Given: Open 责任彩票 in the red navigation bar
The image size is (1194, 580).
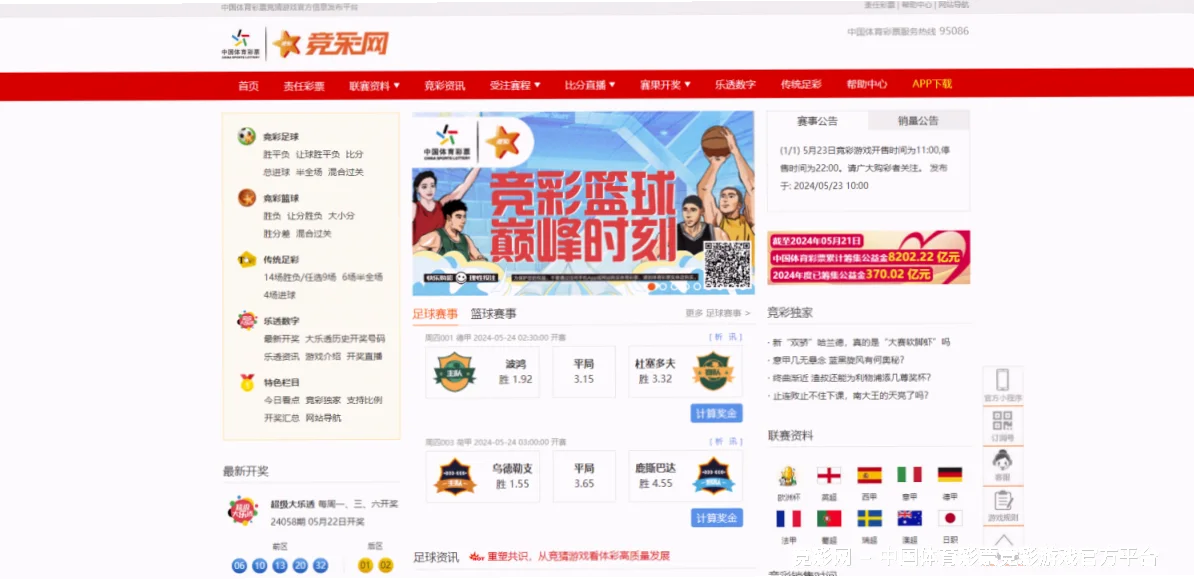Looking at the screenshot, I should (x=304, y=85).
